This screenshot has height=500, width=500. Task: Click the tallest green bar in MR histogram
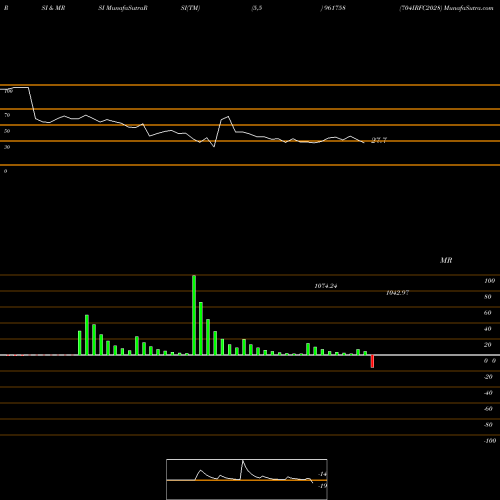point(194,315)
